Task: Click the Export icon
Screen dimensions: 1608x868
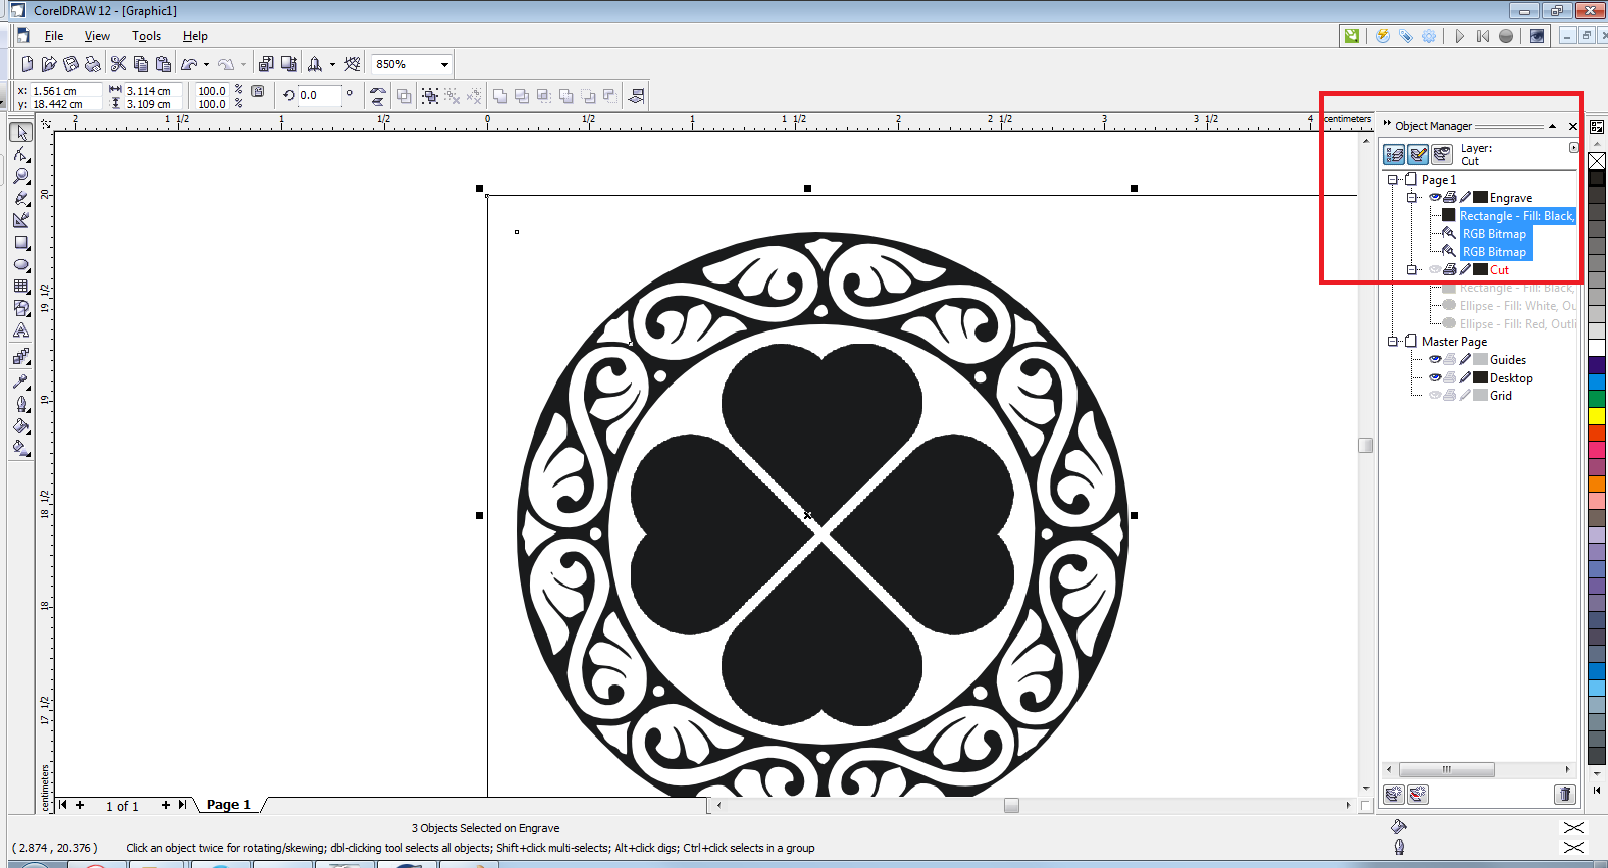Action: (289, 64)
